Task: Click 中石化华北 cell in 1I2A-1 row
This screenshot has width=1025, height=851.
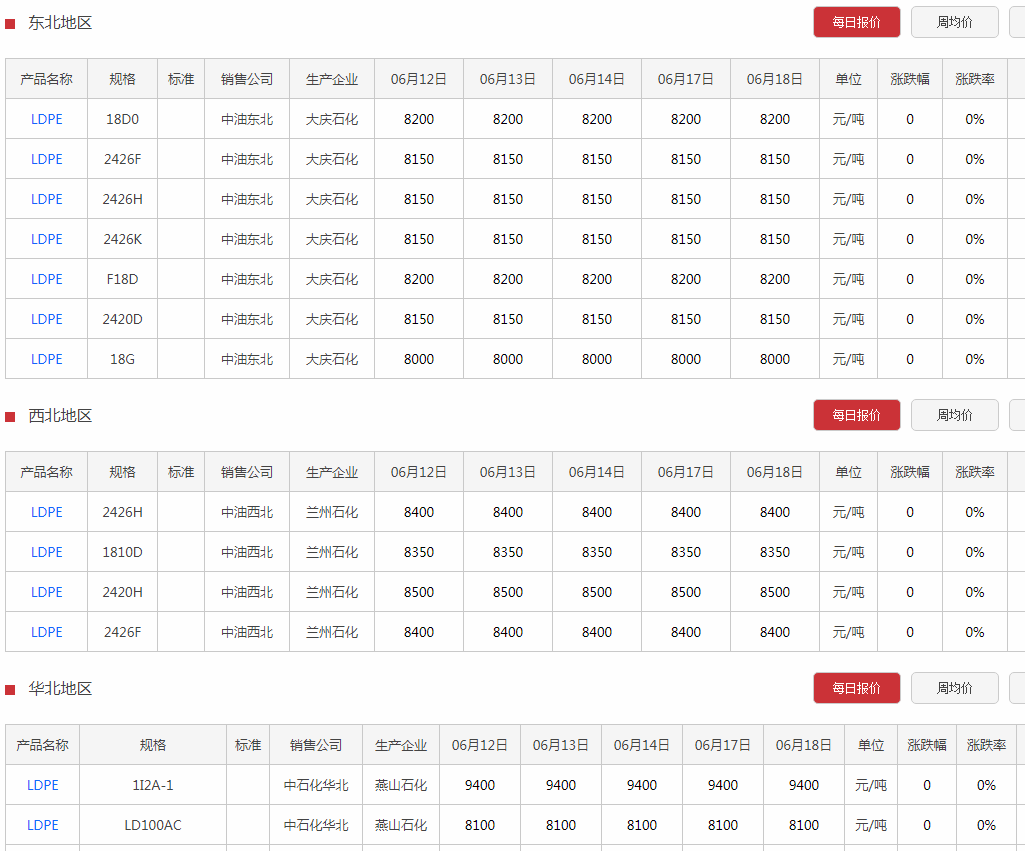Action: click(x=316, y=785)
